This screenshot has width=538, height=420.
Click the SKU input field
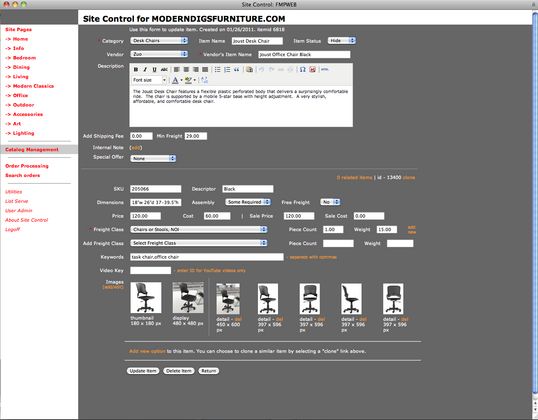[x=156, y=189]
